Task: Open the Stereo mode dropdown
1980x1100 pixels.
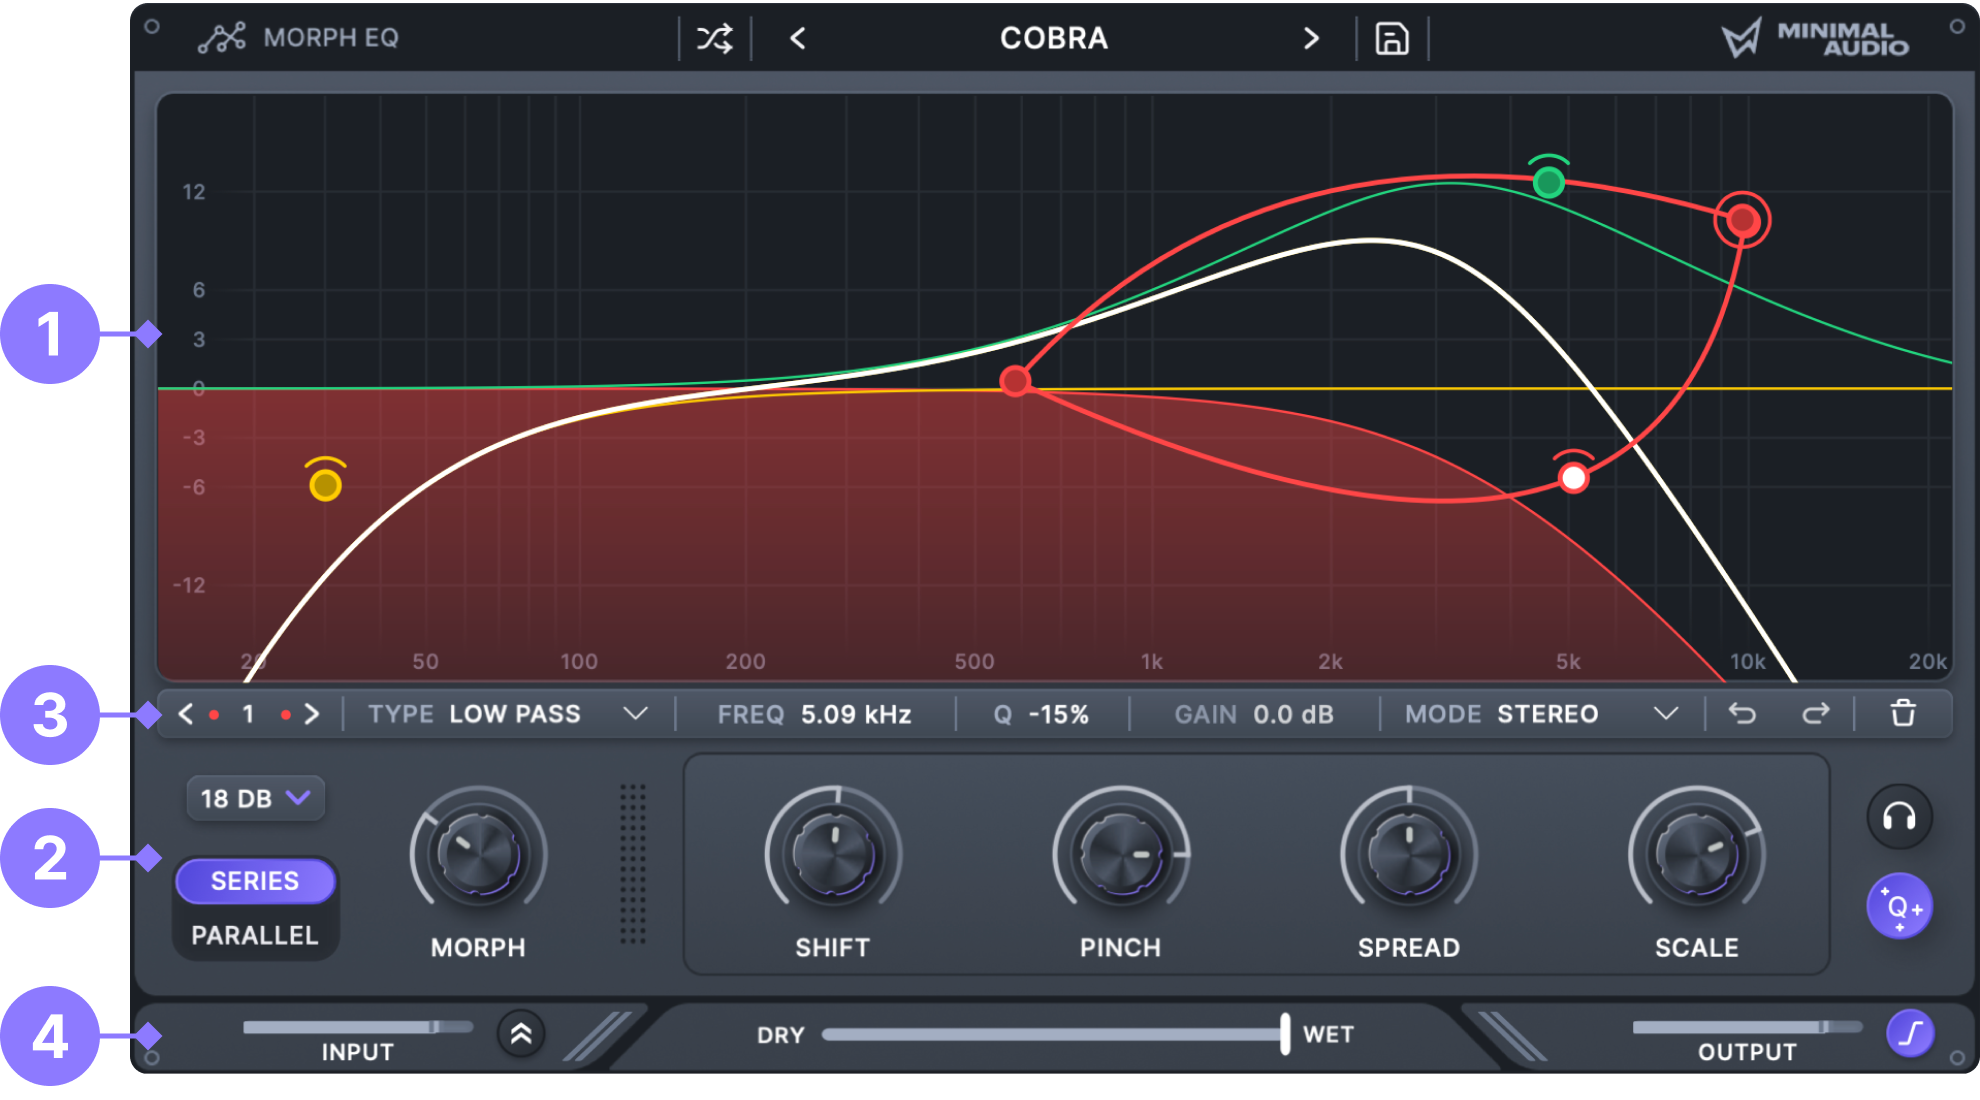Action: (1666, 713)
